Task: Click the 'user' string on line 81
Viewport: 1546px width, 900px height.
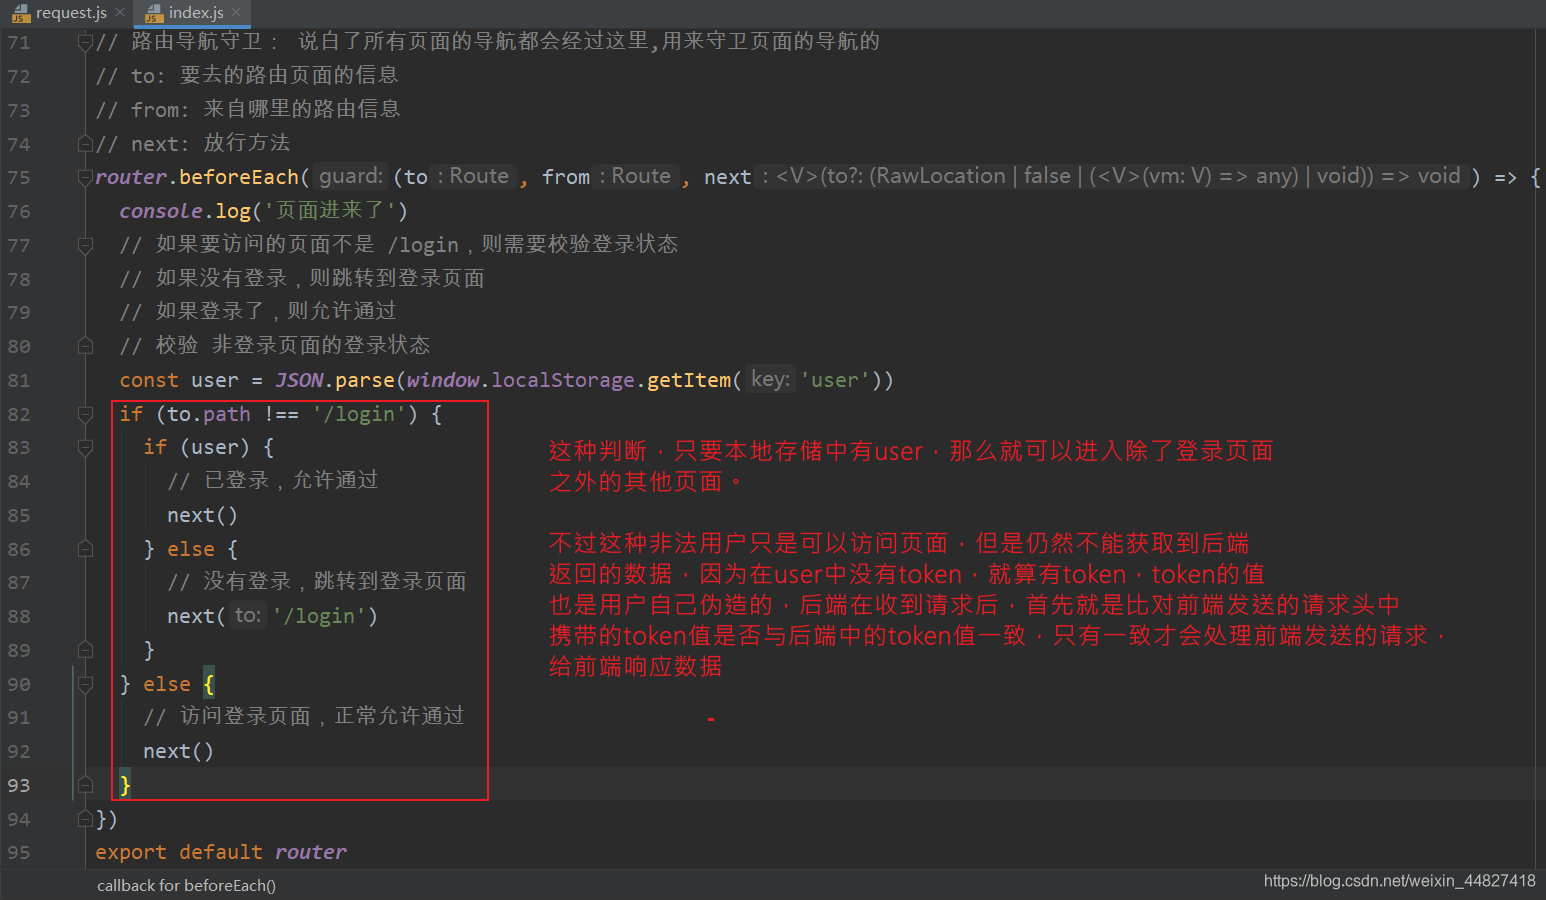Action: [x=835, y=380]
